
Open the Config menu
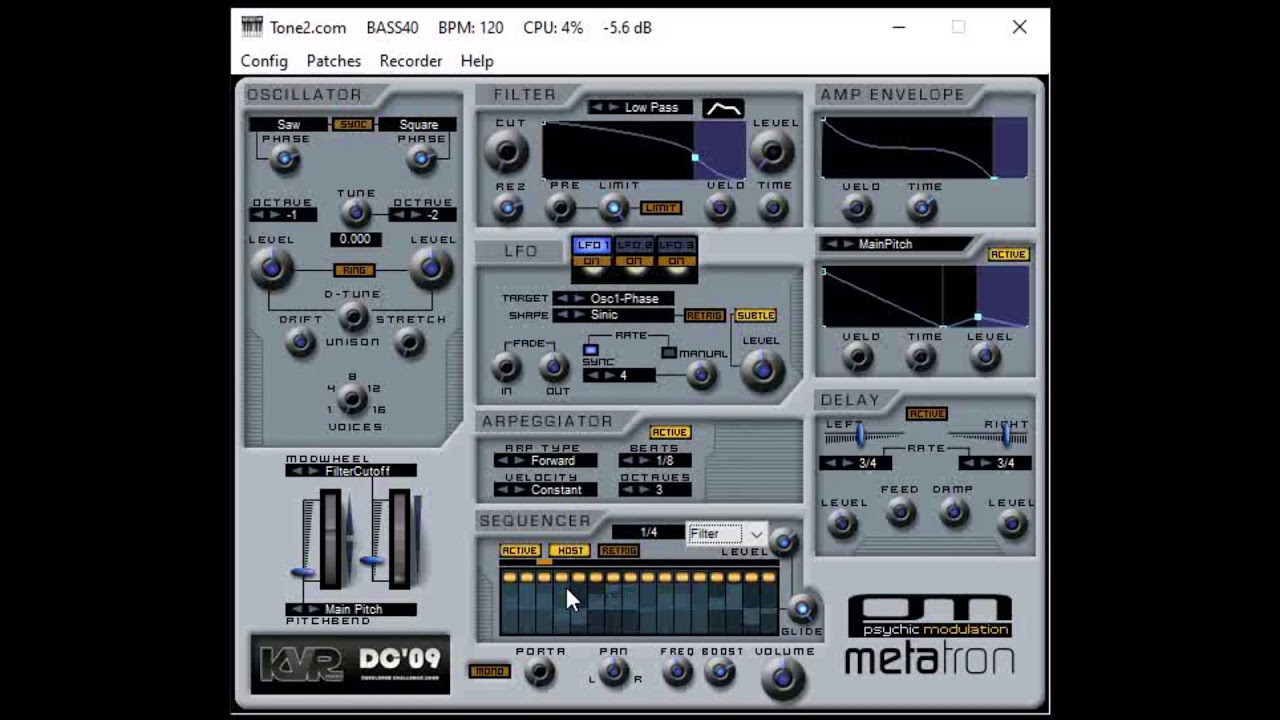point(264,61)
